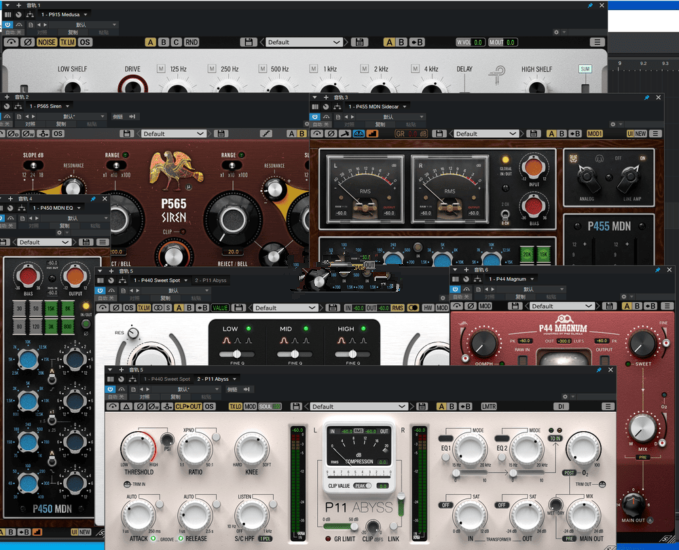The width and height of the screenshot is (679, 550).
Task: Mute the 1 kHz band in Medusa
Action: 314,69
